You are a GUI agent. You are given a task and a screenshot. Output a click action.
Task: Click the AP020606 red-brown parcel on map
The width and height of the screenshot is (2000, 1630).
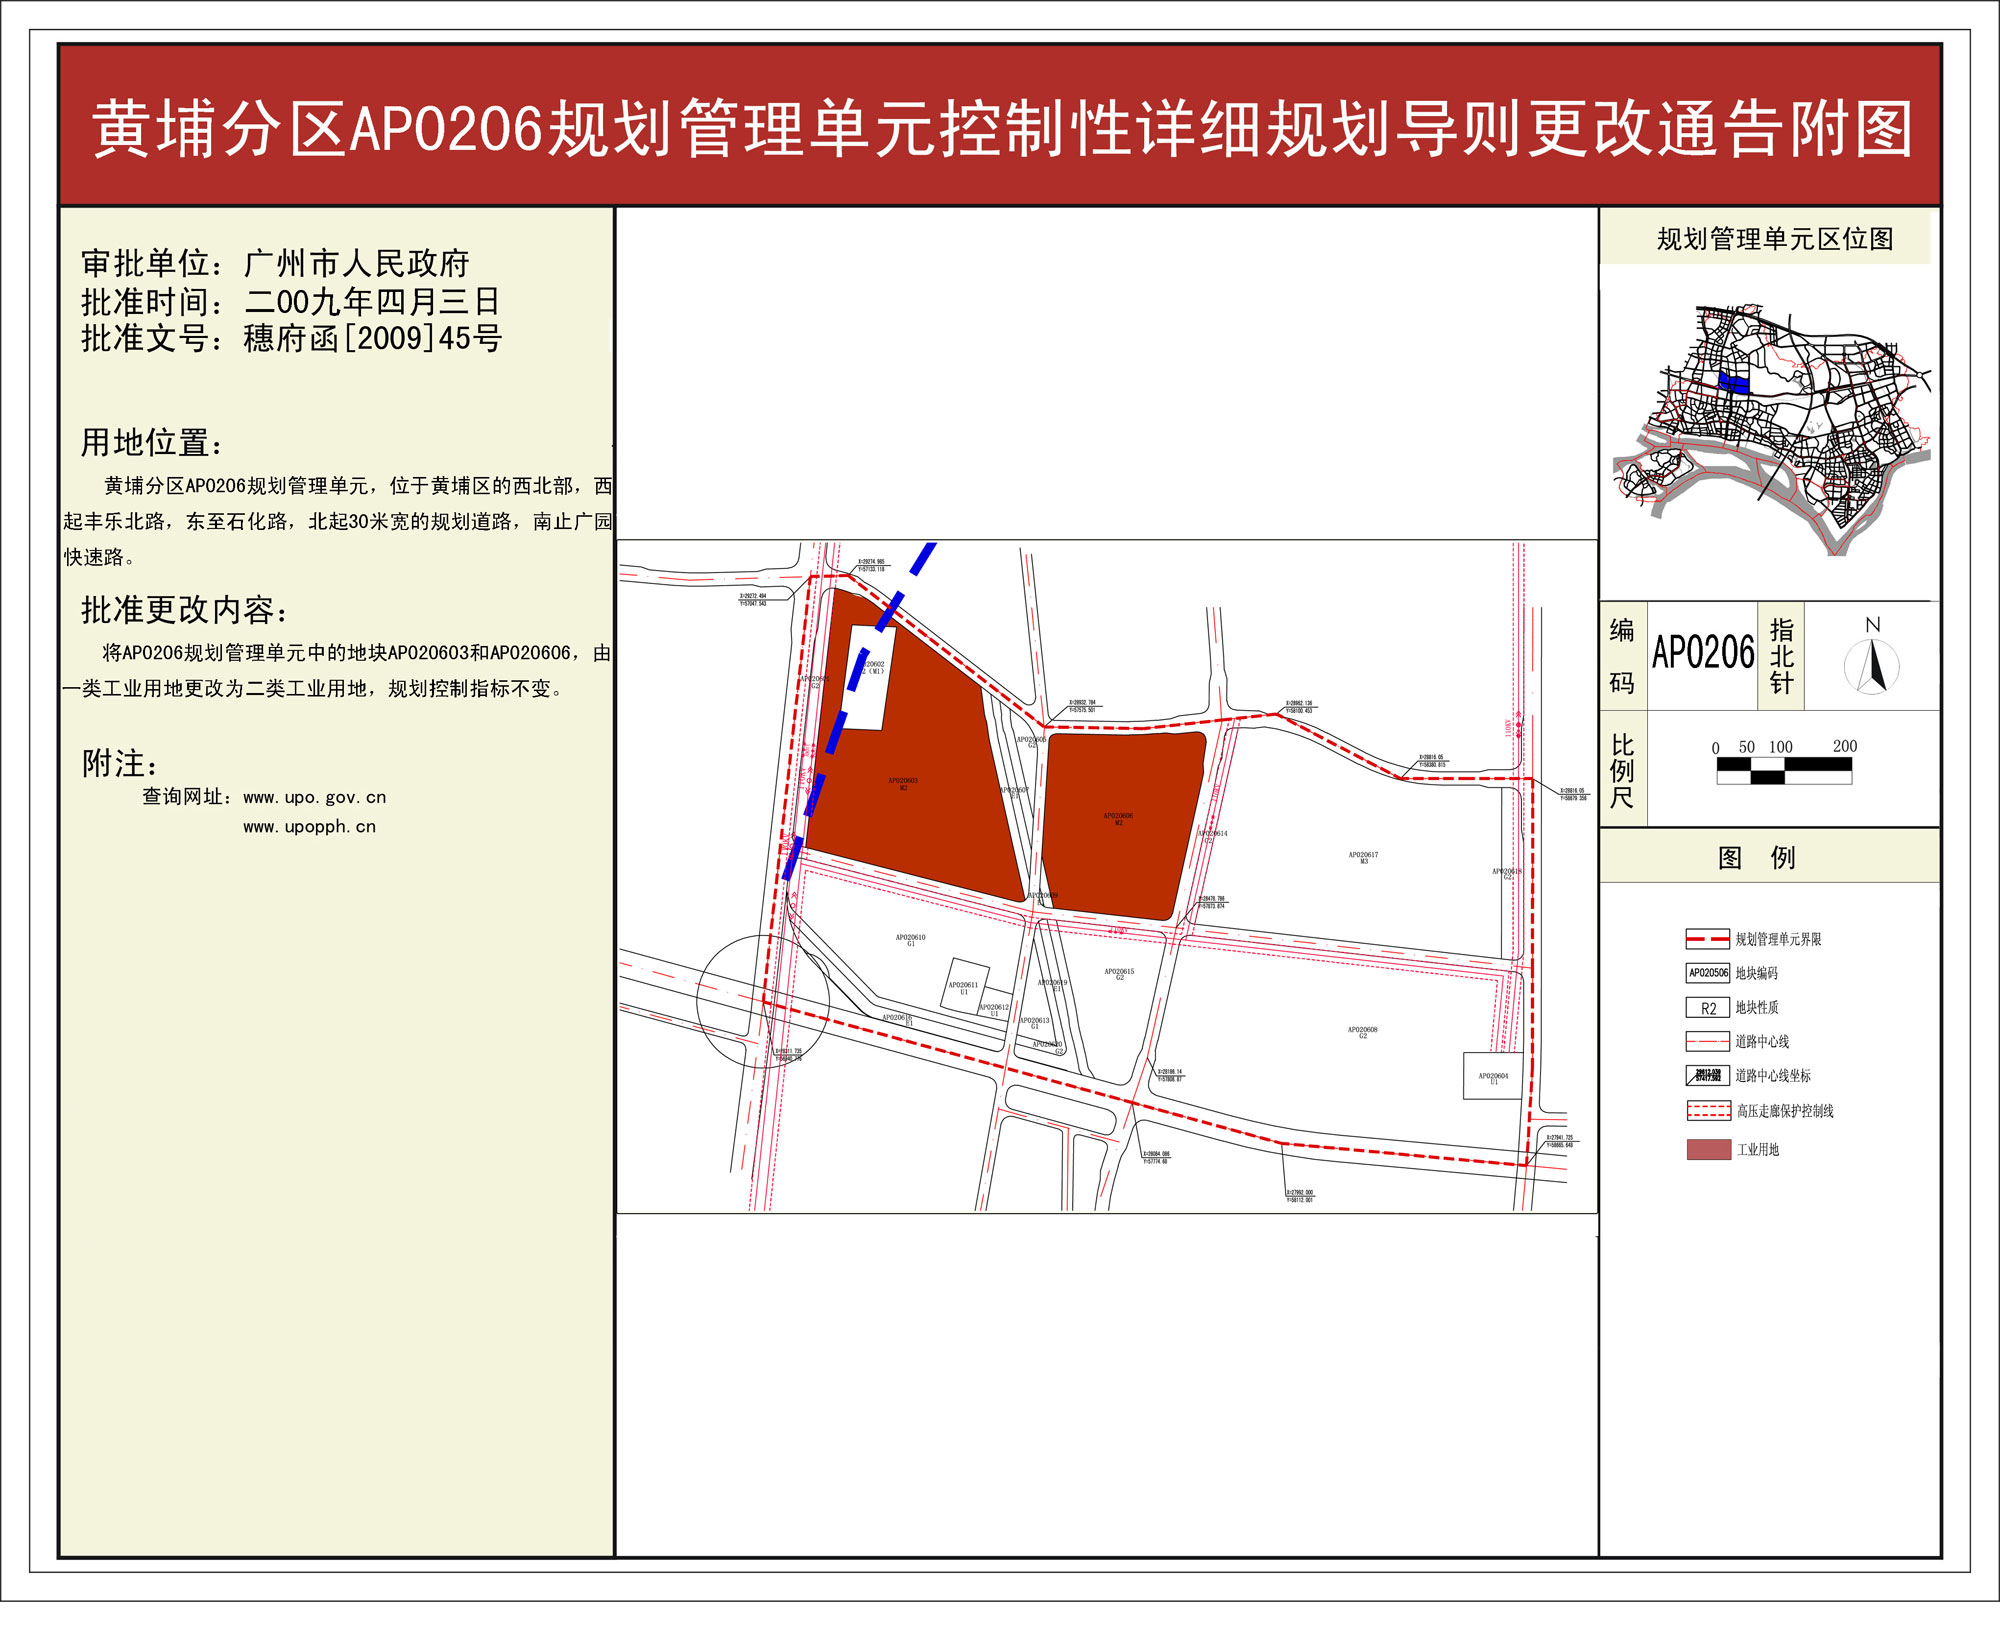(1118, 820)
